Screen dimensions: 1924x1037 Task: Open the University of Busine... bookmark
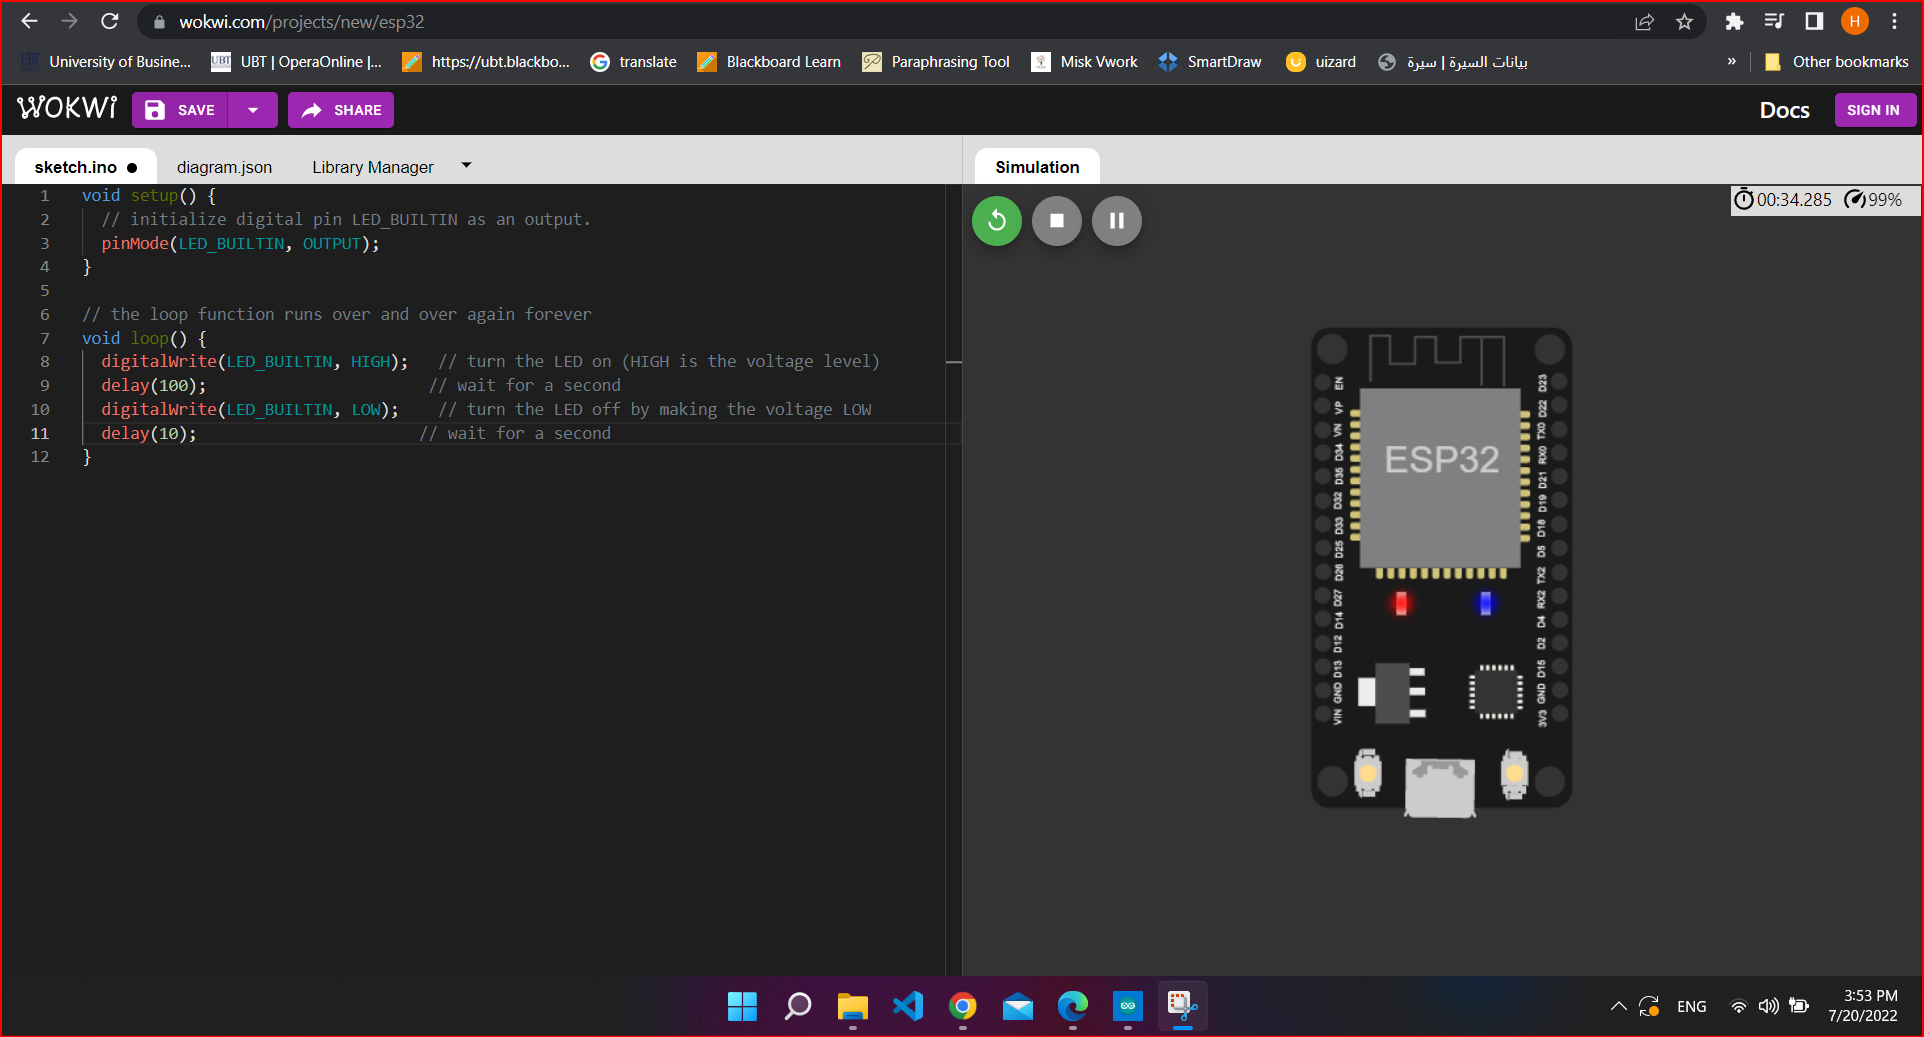(x=105, y=62)
